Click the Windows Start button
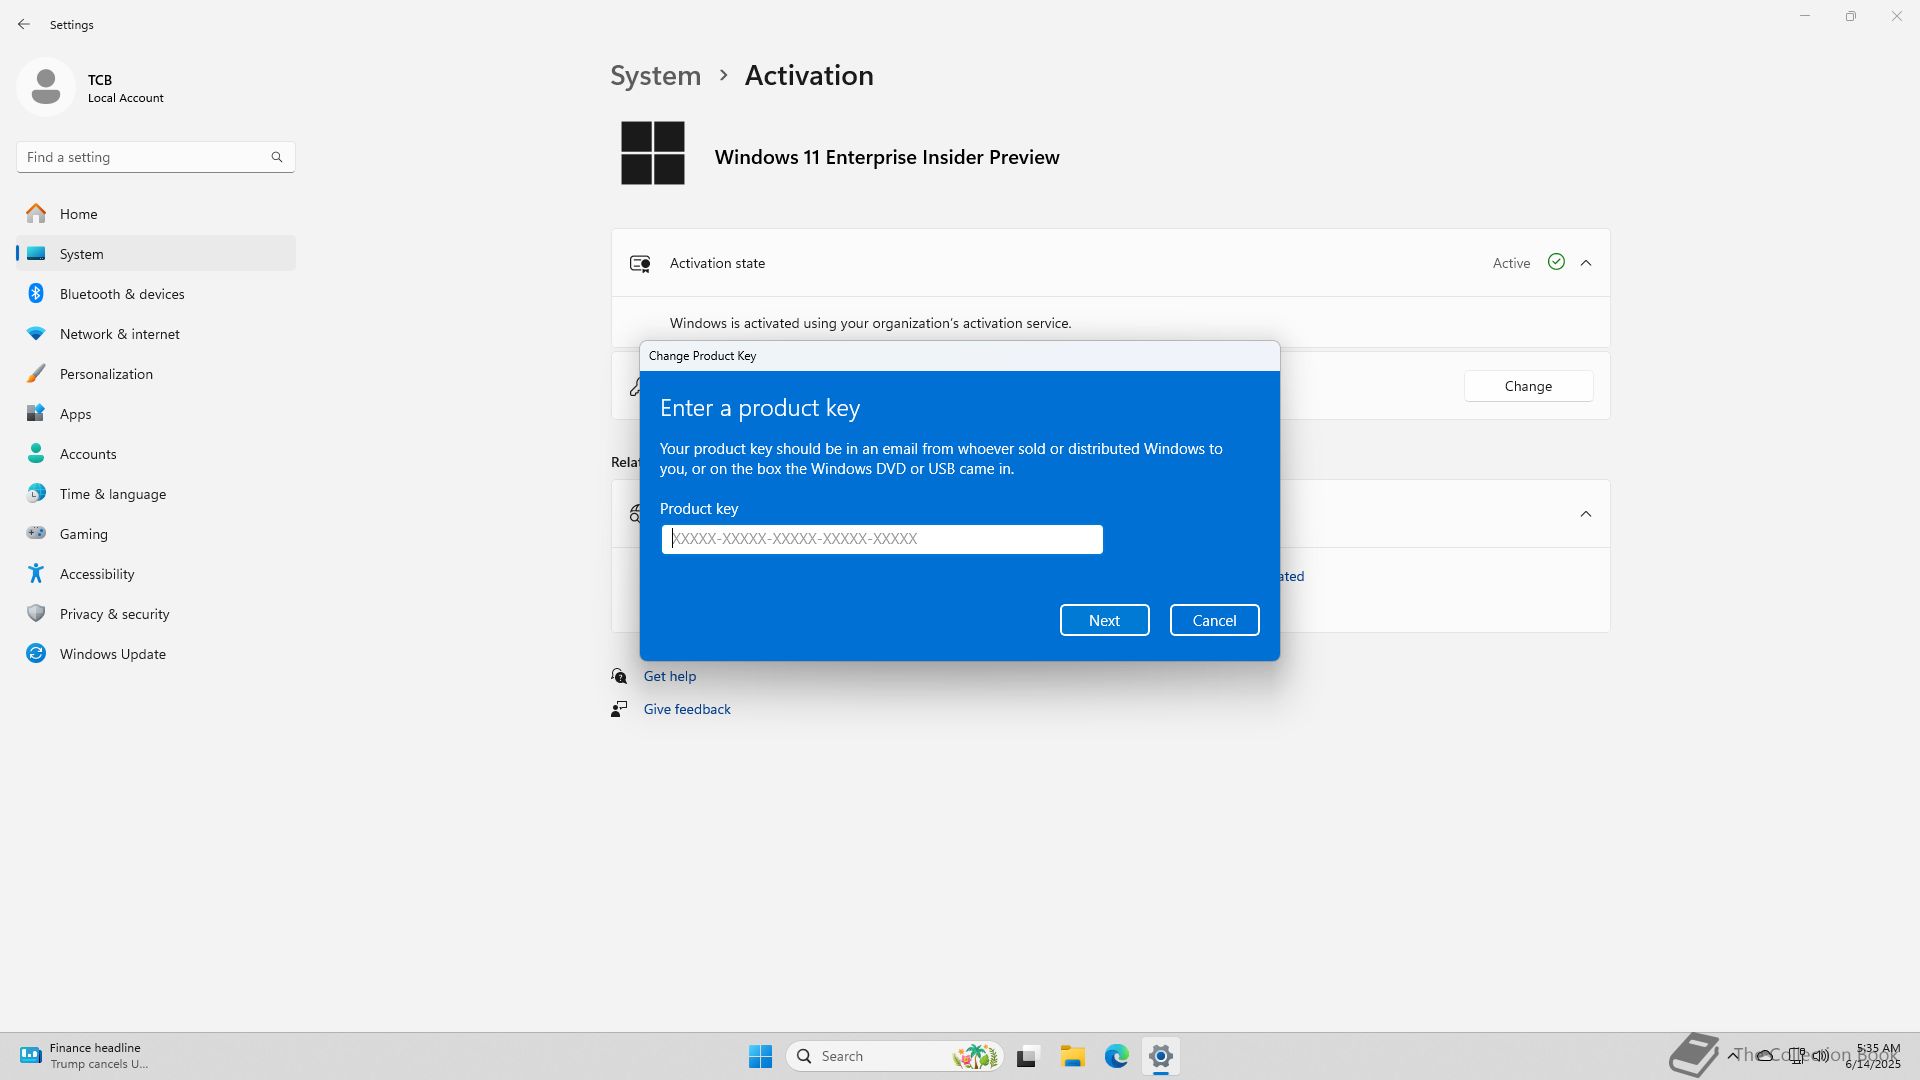1920x1080 pixels. pos(760,1056)
